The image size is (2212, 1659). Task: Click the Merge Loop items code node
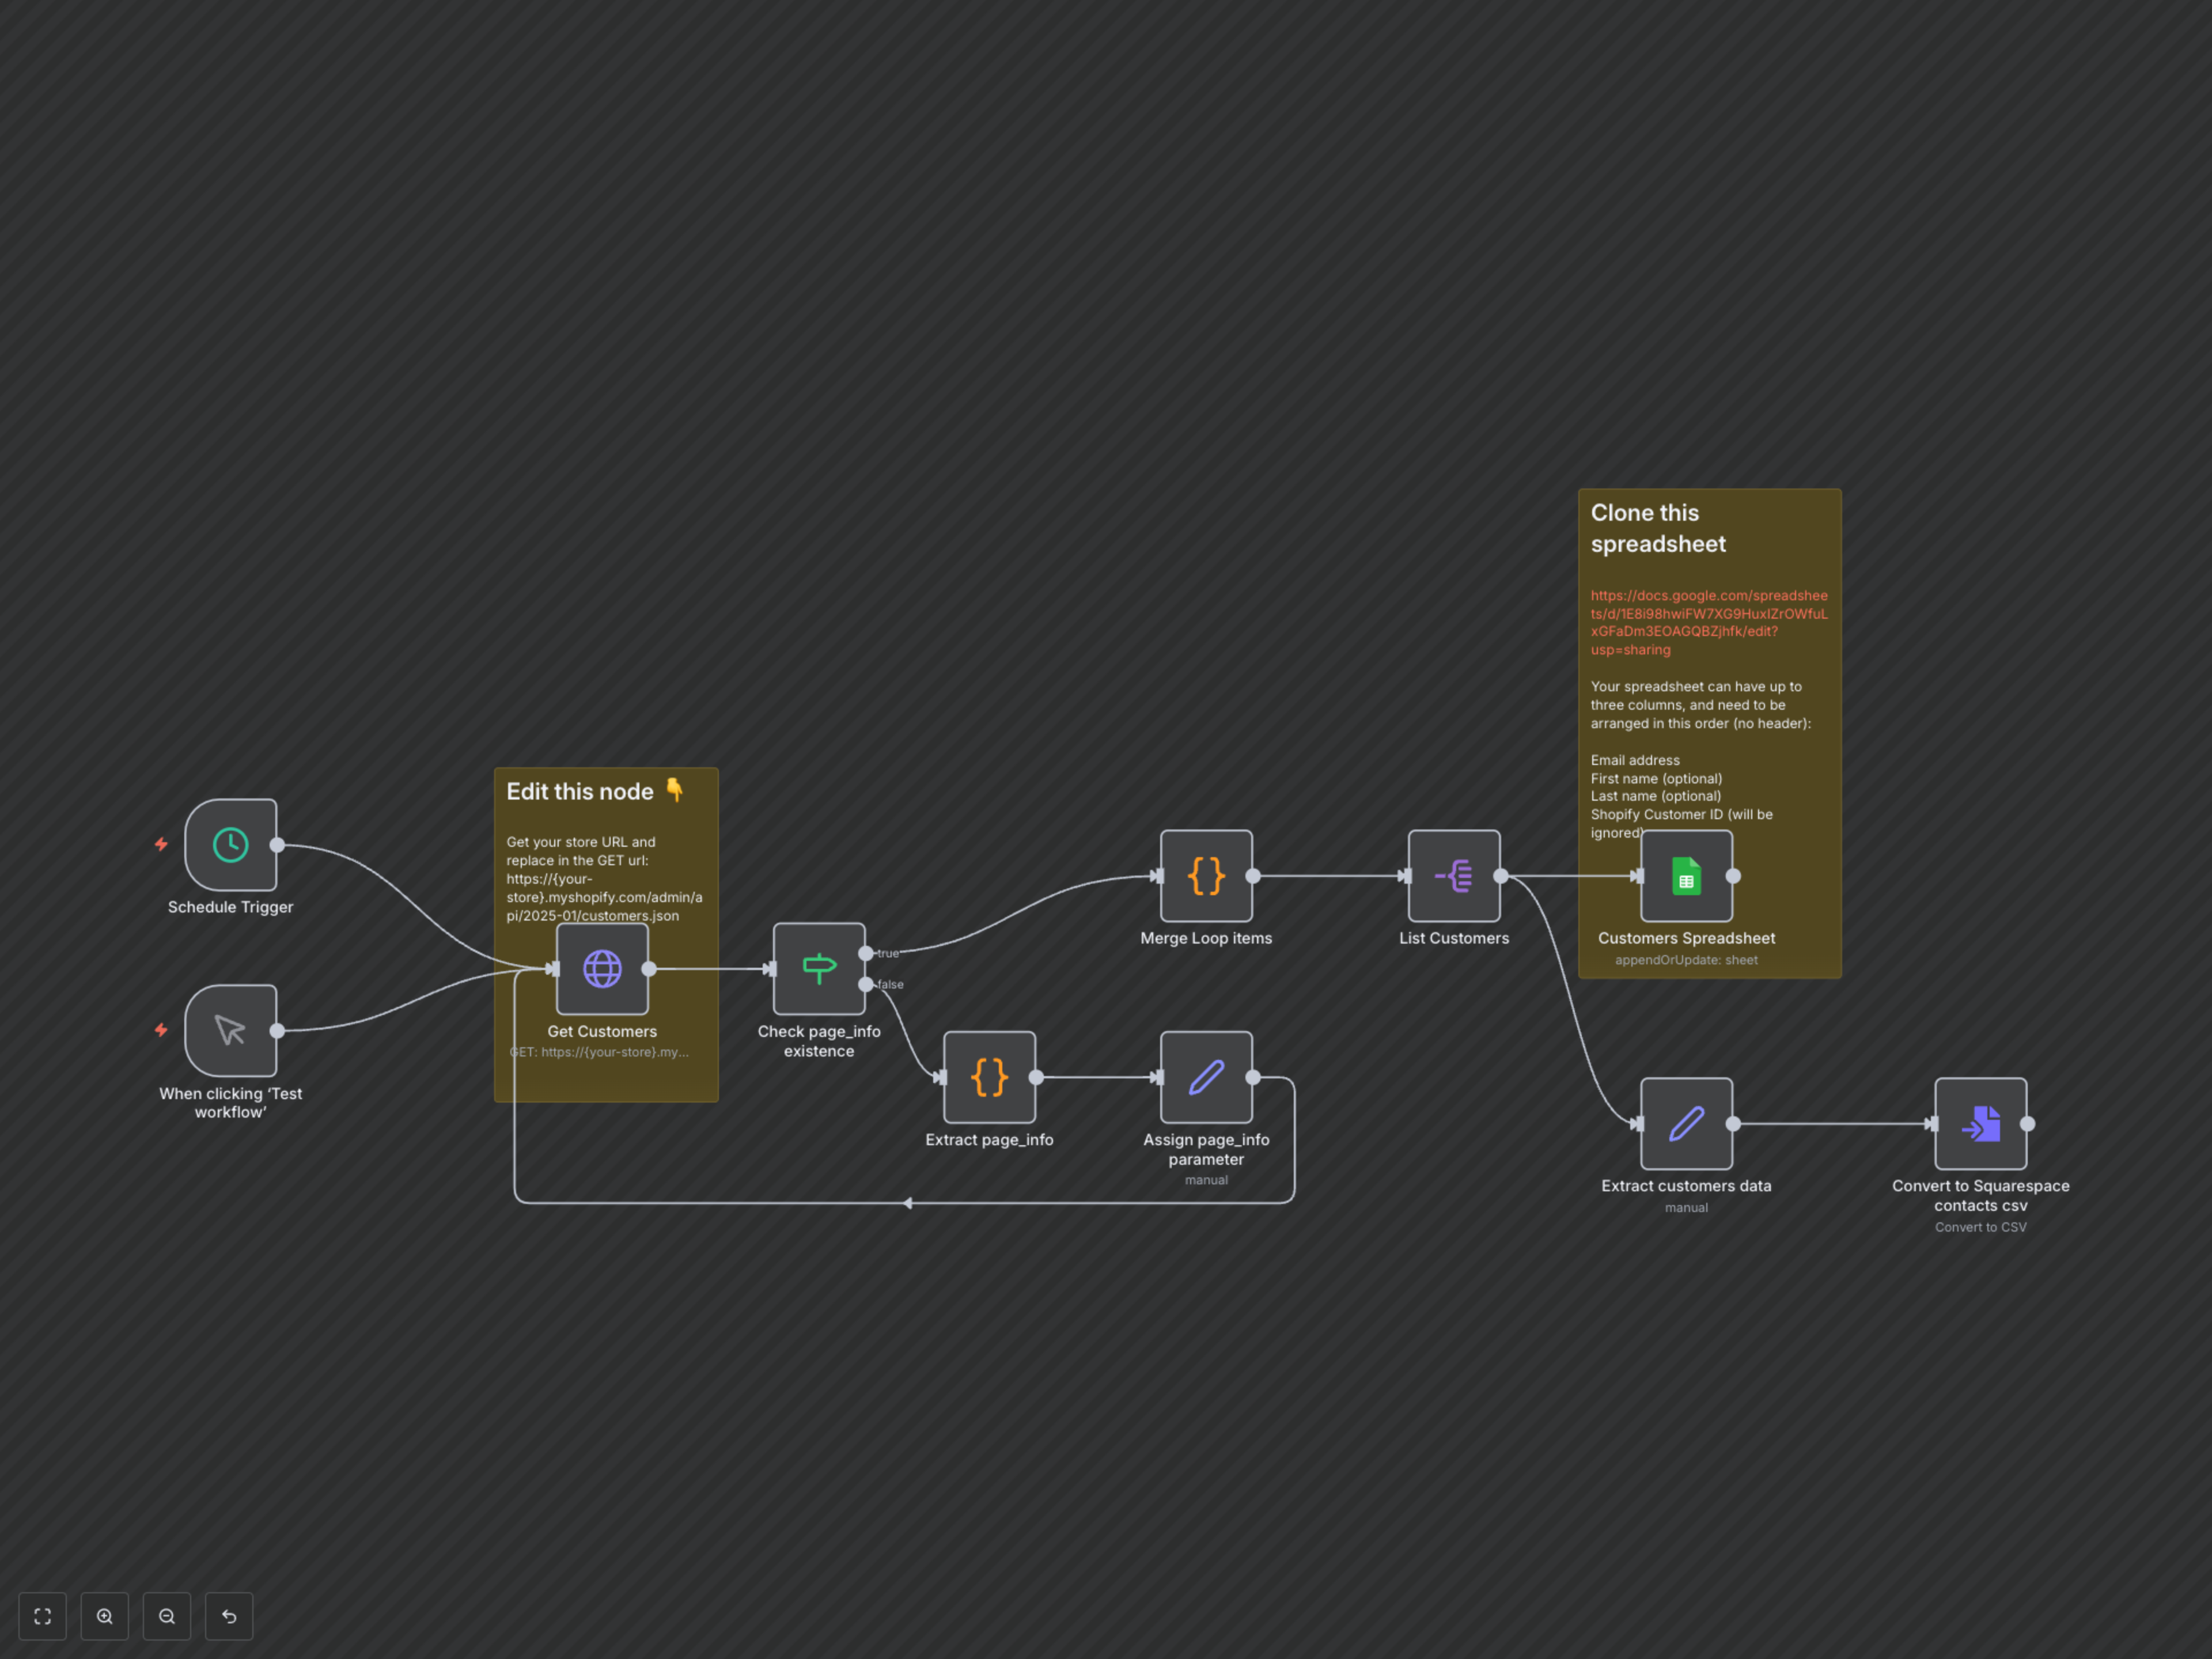click(1206, 876)
